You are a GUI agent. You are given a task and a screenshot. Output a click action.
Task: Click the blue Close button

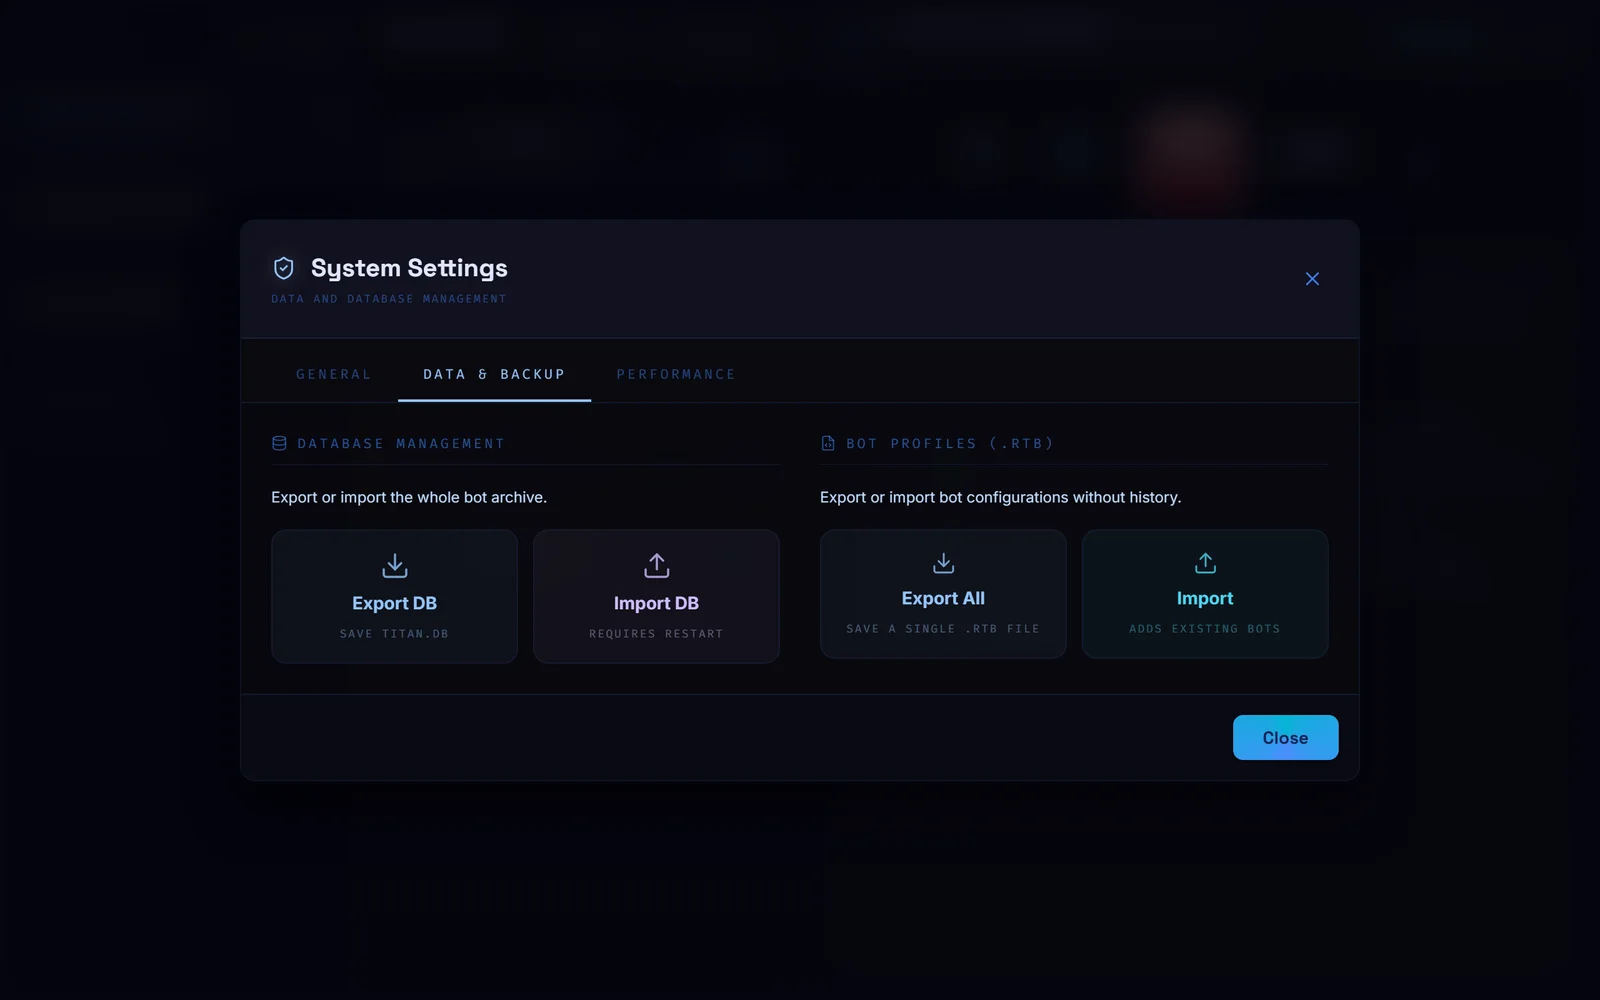point(1285,737)
